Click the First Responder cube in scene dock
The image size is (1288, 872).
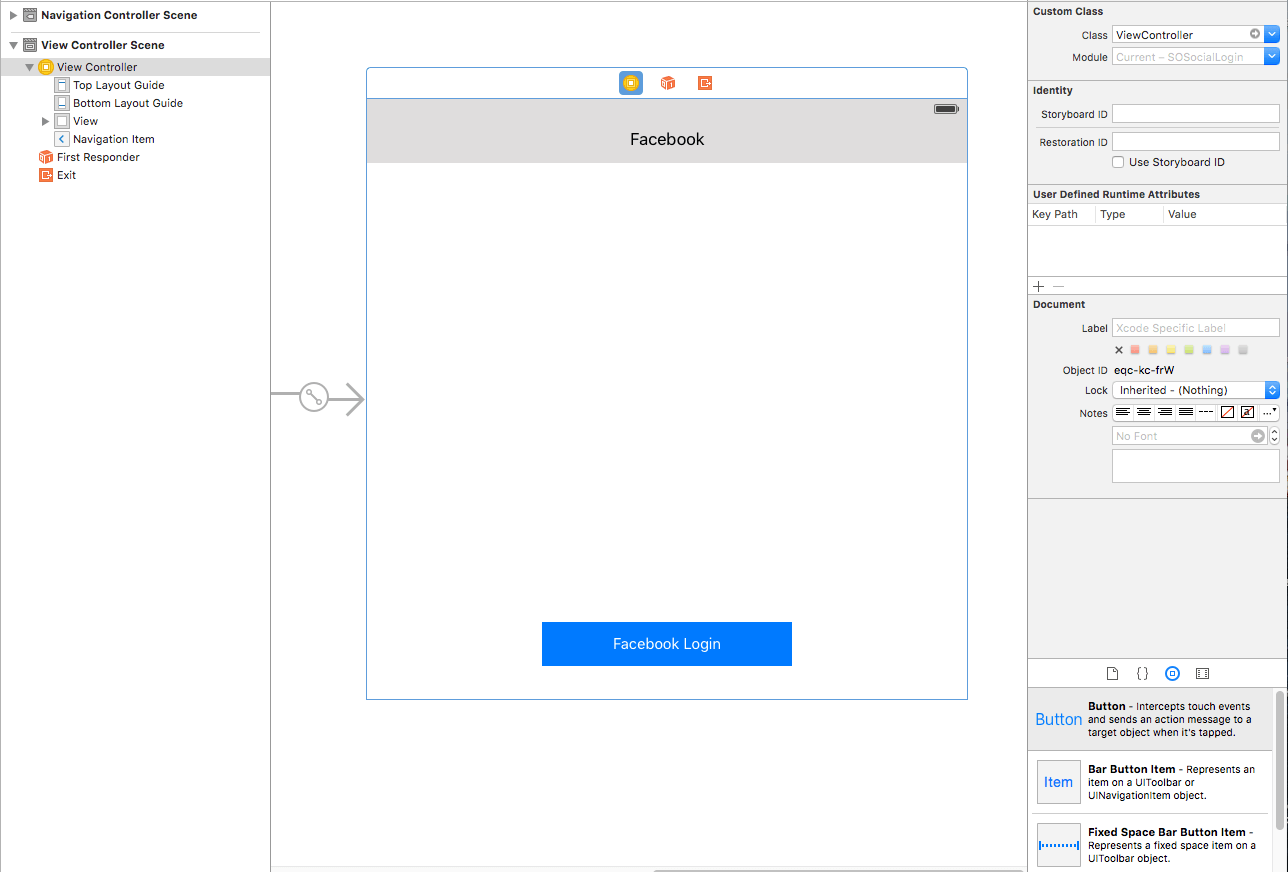point(668,83)
